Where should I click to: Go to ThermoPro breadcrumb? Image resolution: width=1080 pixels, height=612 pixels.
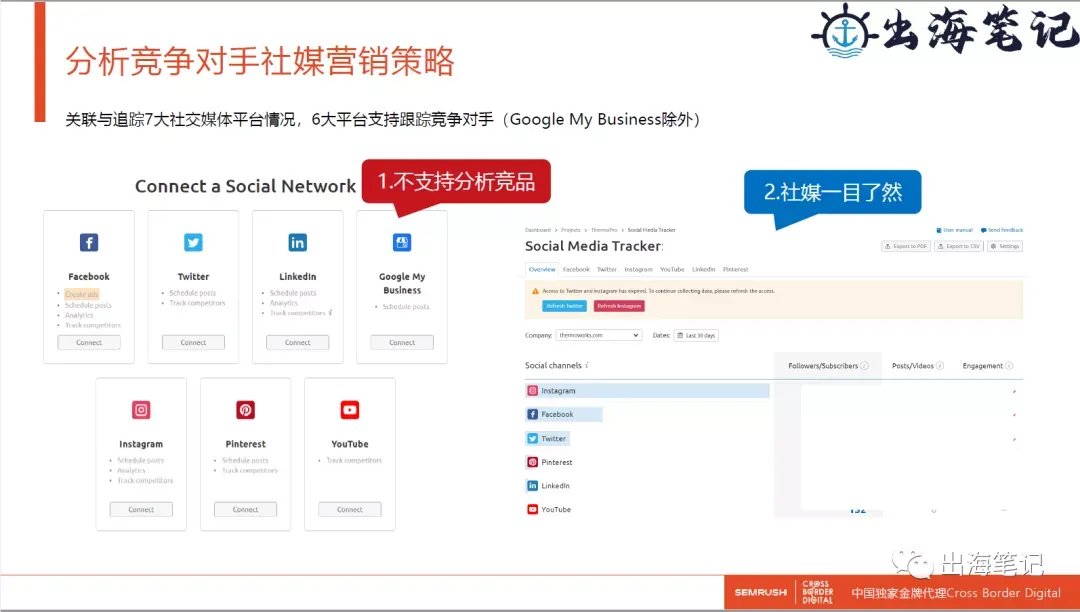pos(604,230)
